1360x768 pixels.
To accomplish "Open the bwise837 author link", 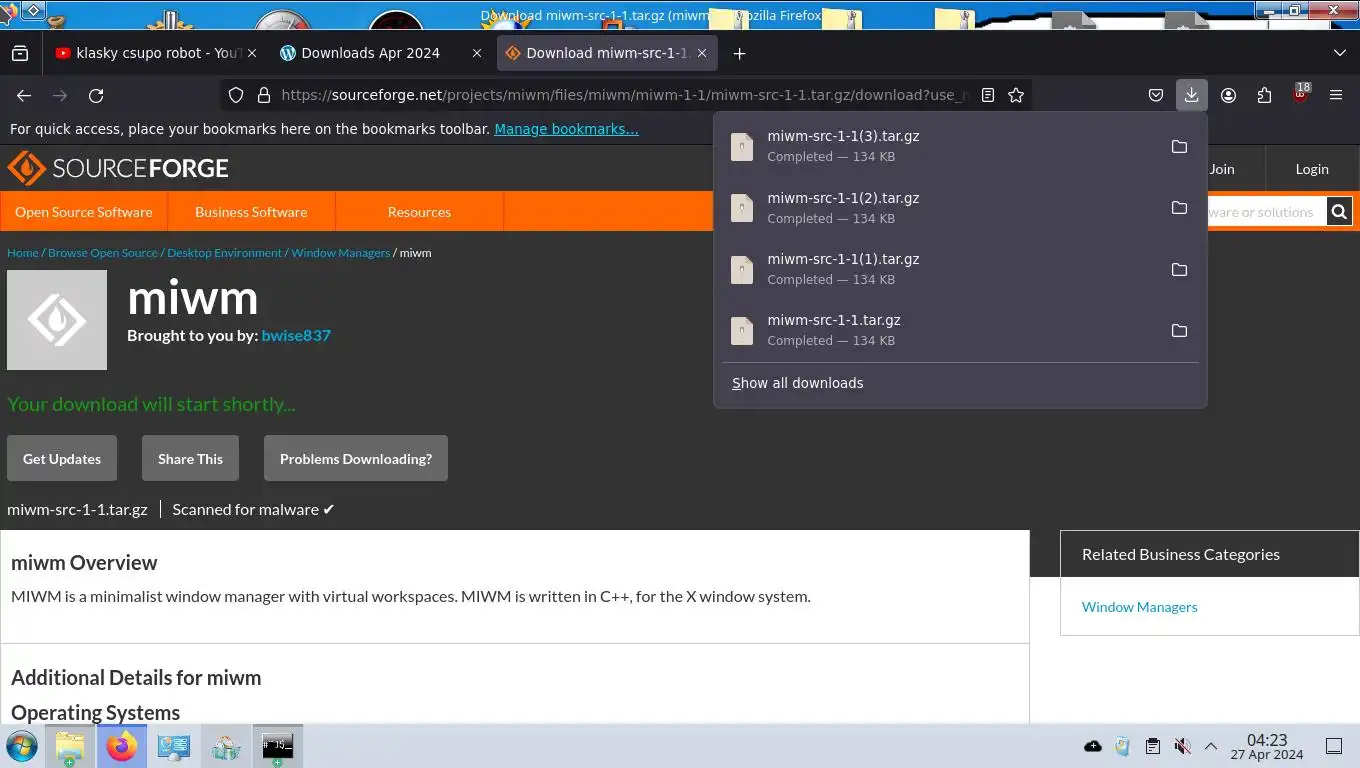I will click(296, 335).
